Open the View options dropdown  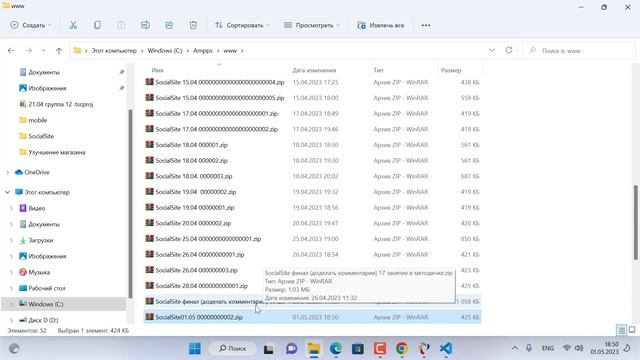(x=312, y=25)
